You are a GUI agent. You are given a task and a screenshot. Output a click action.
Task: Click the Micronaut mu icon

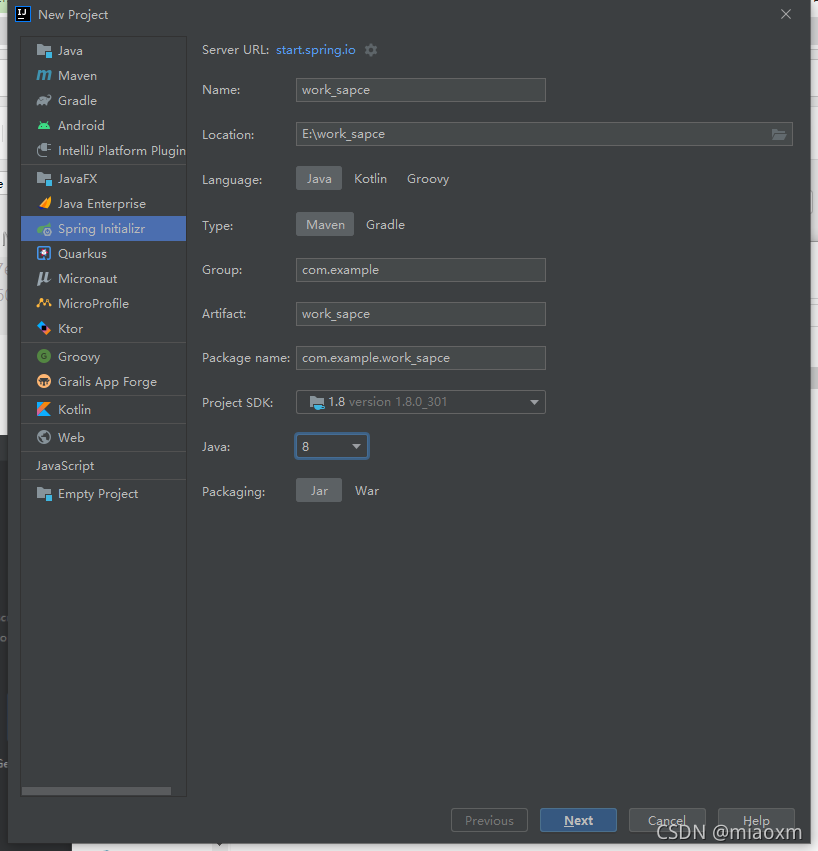coord(44,278)
